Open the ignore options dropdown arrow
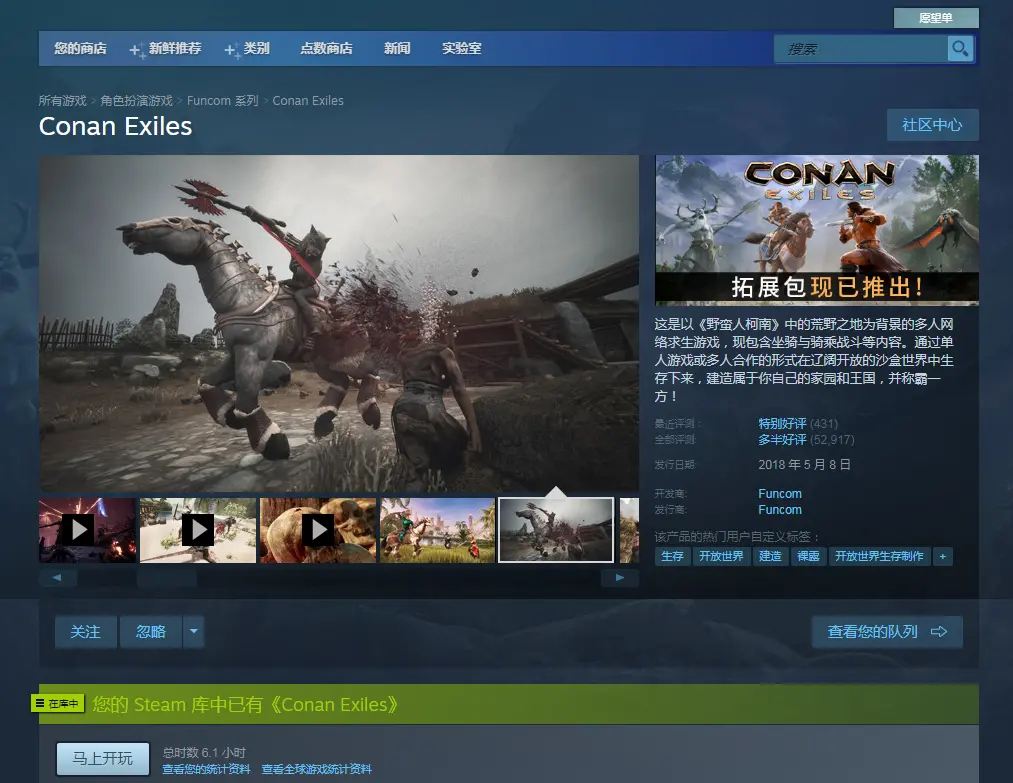The height and width of the screenshot is (783, 1013). point(194,632)
